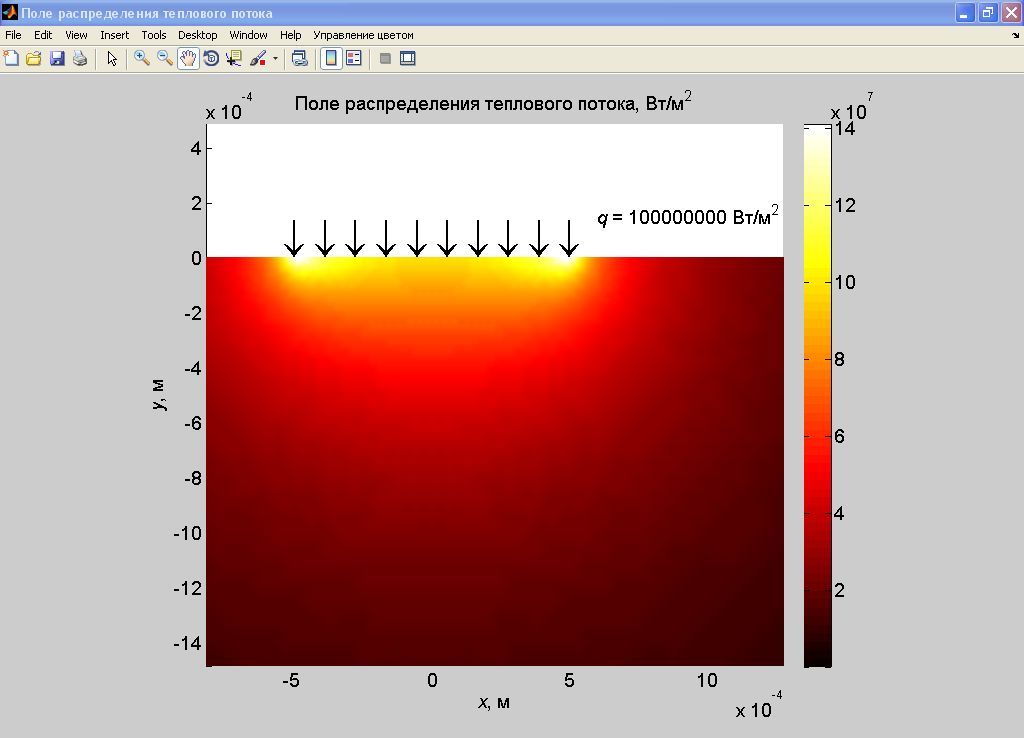Toggle the Insert Legend button
This screenshot has height=738, width=1024.
click(x=353, y=59)
